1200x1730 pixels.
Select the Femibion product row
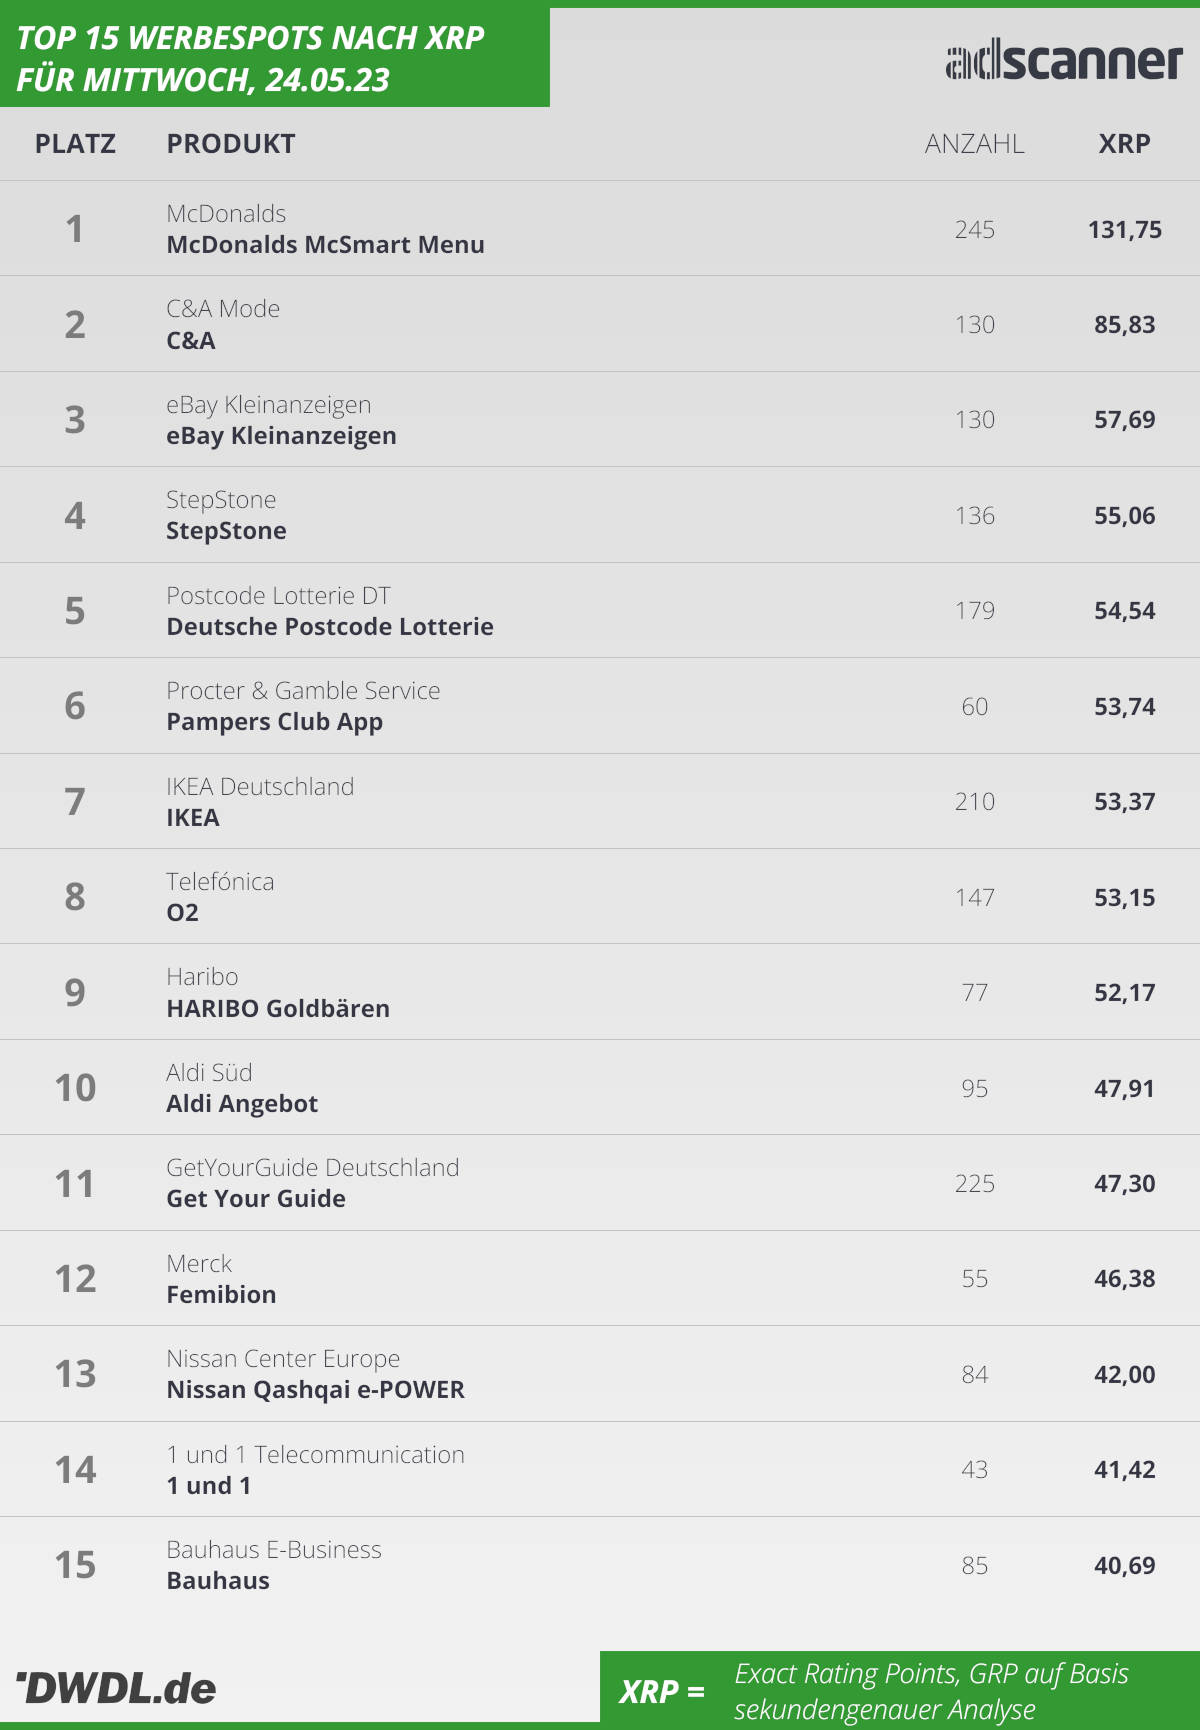[600, 1279]
